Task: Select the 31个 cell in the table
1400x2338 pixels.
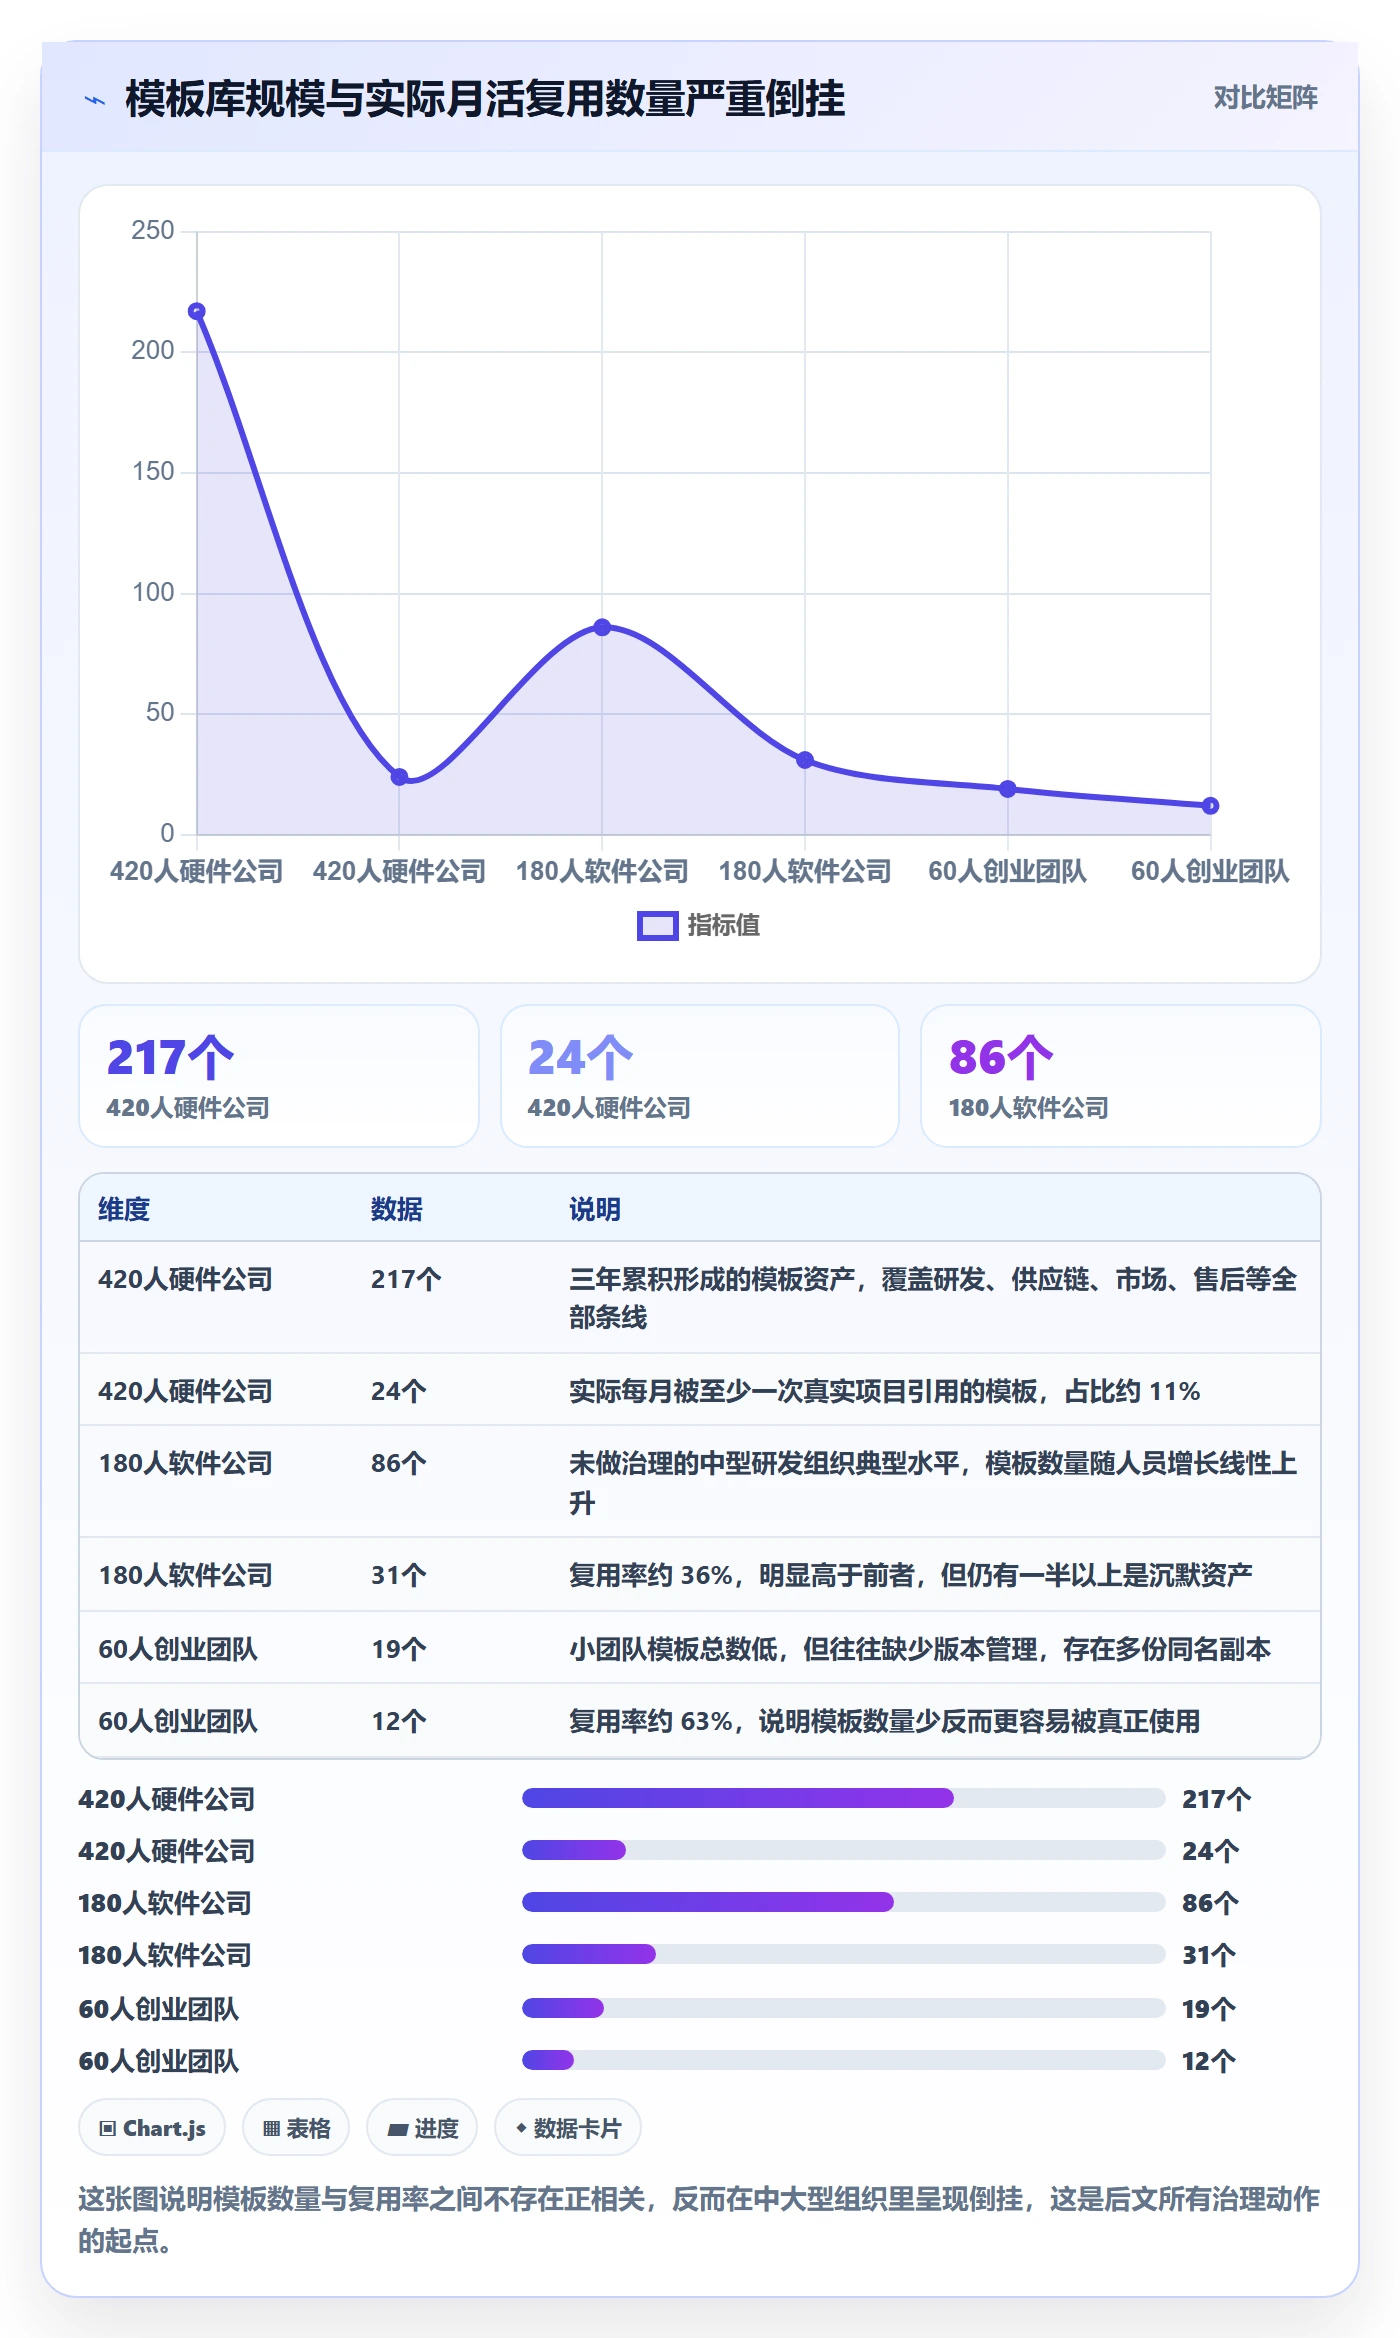Action: [x=399, y=1575]
